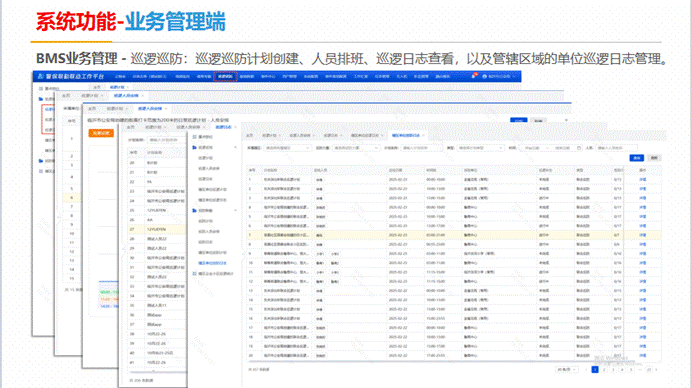Open 重点岗位 in the sidebar
This screenshot has height=388, width=692.
tap(206, 137)
